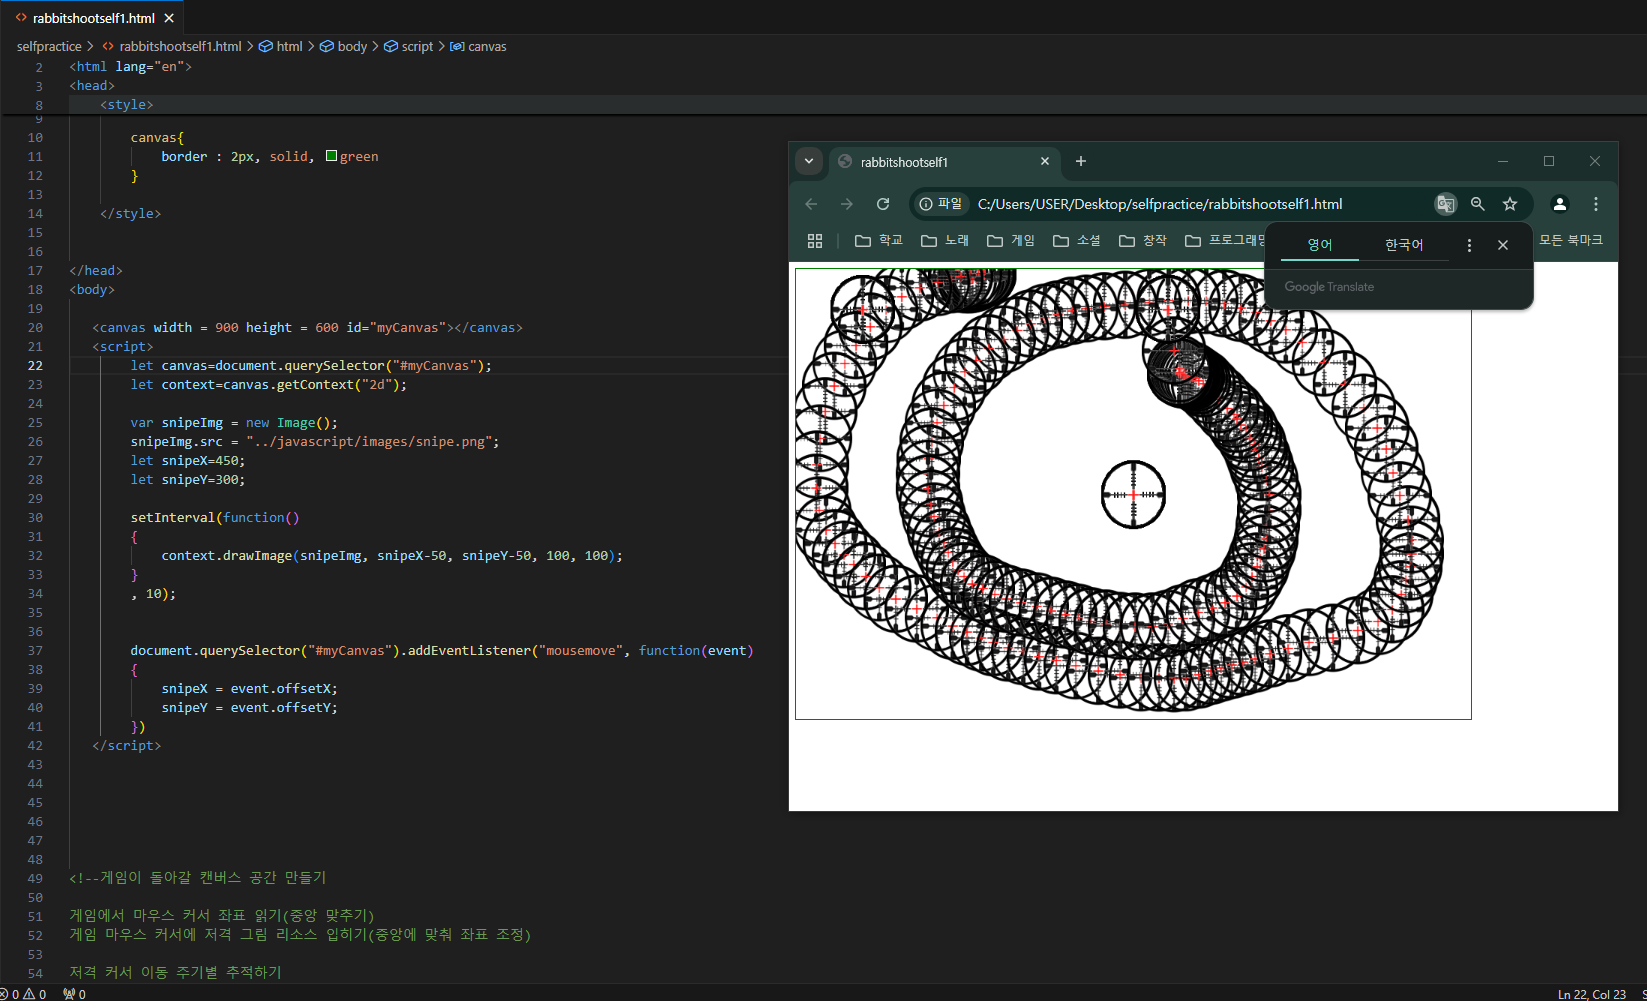Click Ln 22, Col 23 status entry
The image size is (1647, 1001).
[1592, 994]
